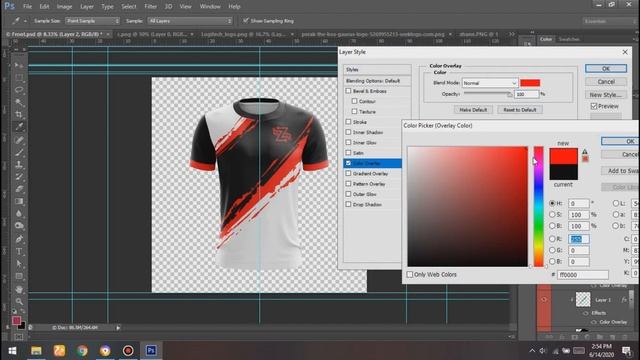Open the notification center in system tray
This screenshot has width=640, height=360.
click(x=626, y=350)
